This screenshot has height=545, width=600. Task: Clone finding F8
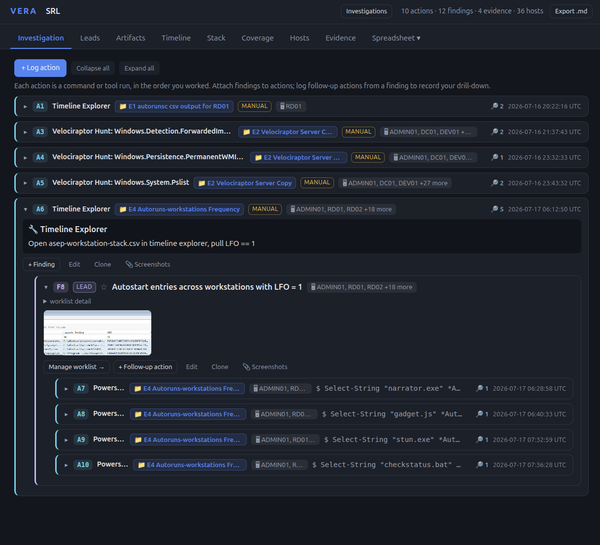pos(220,367)
